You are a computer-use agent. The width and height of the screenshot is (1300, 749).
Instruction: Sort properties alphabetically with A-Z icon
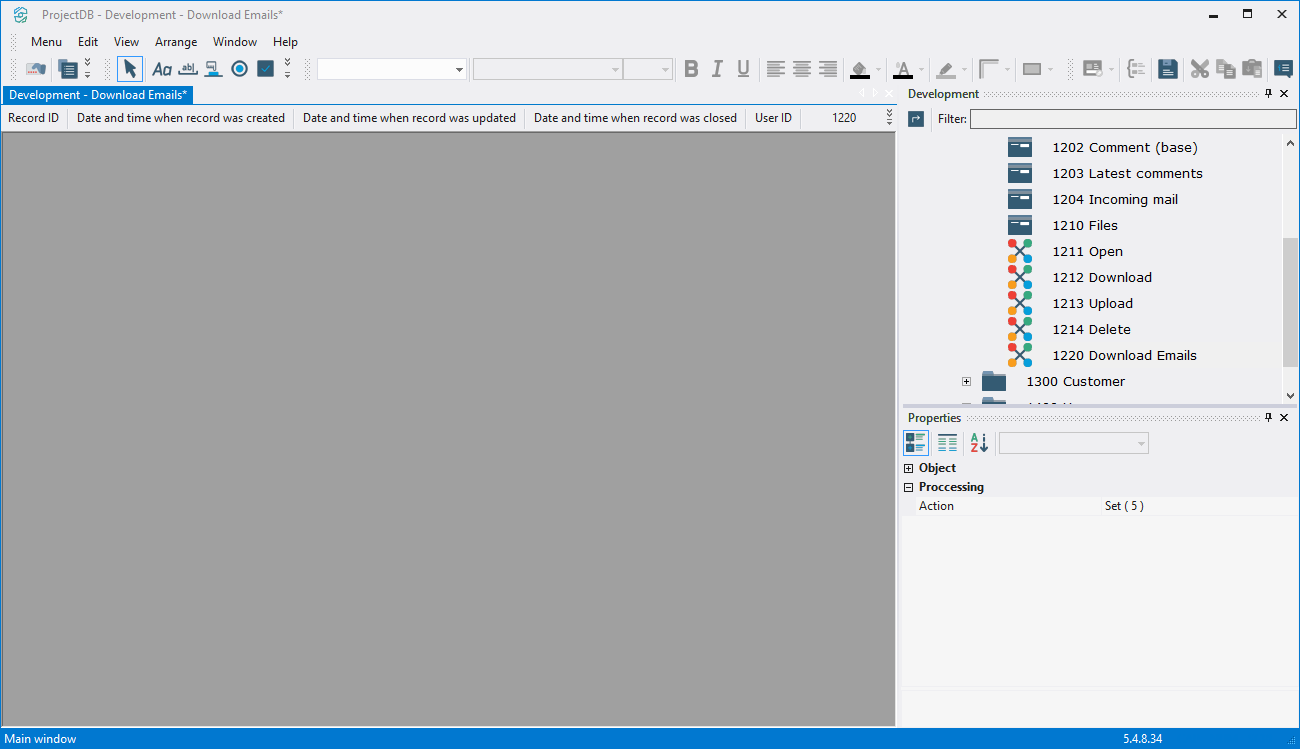(979, 443)
